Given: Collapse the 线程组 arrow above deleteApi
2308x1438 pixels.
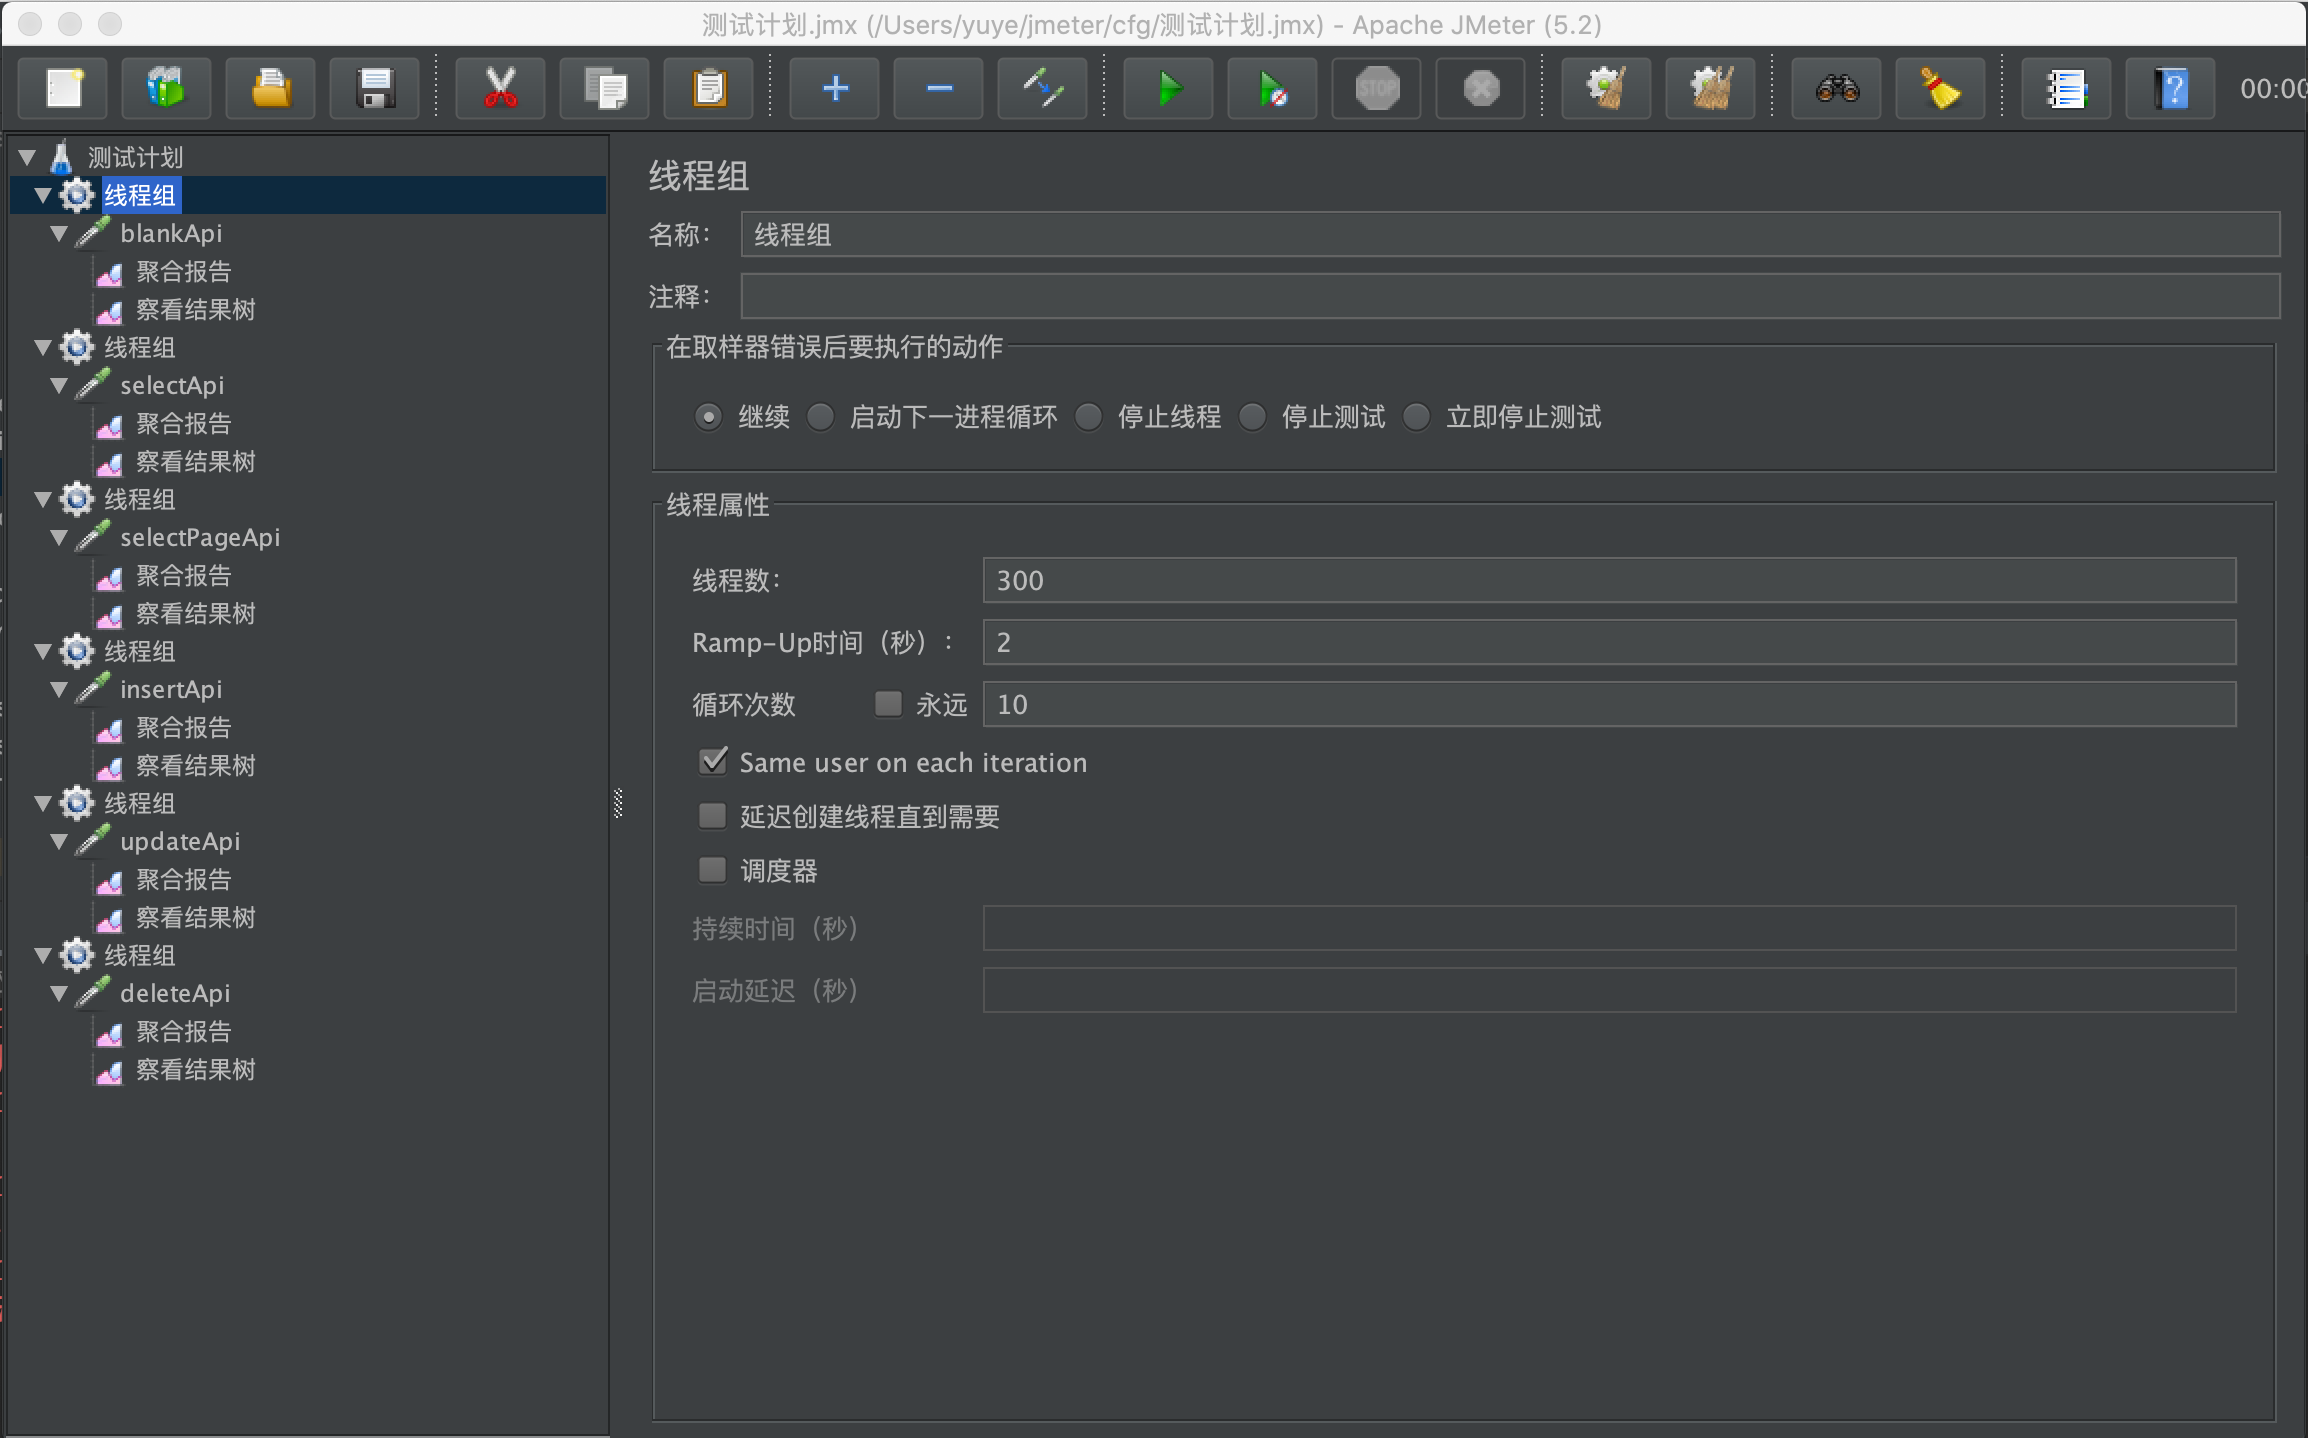Looking at the screenshot, I should pos(43,955).
